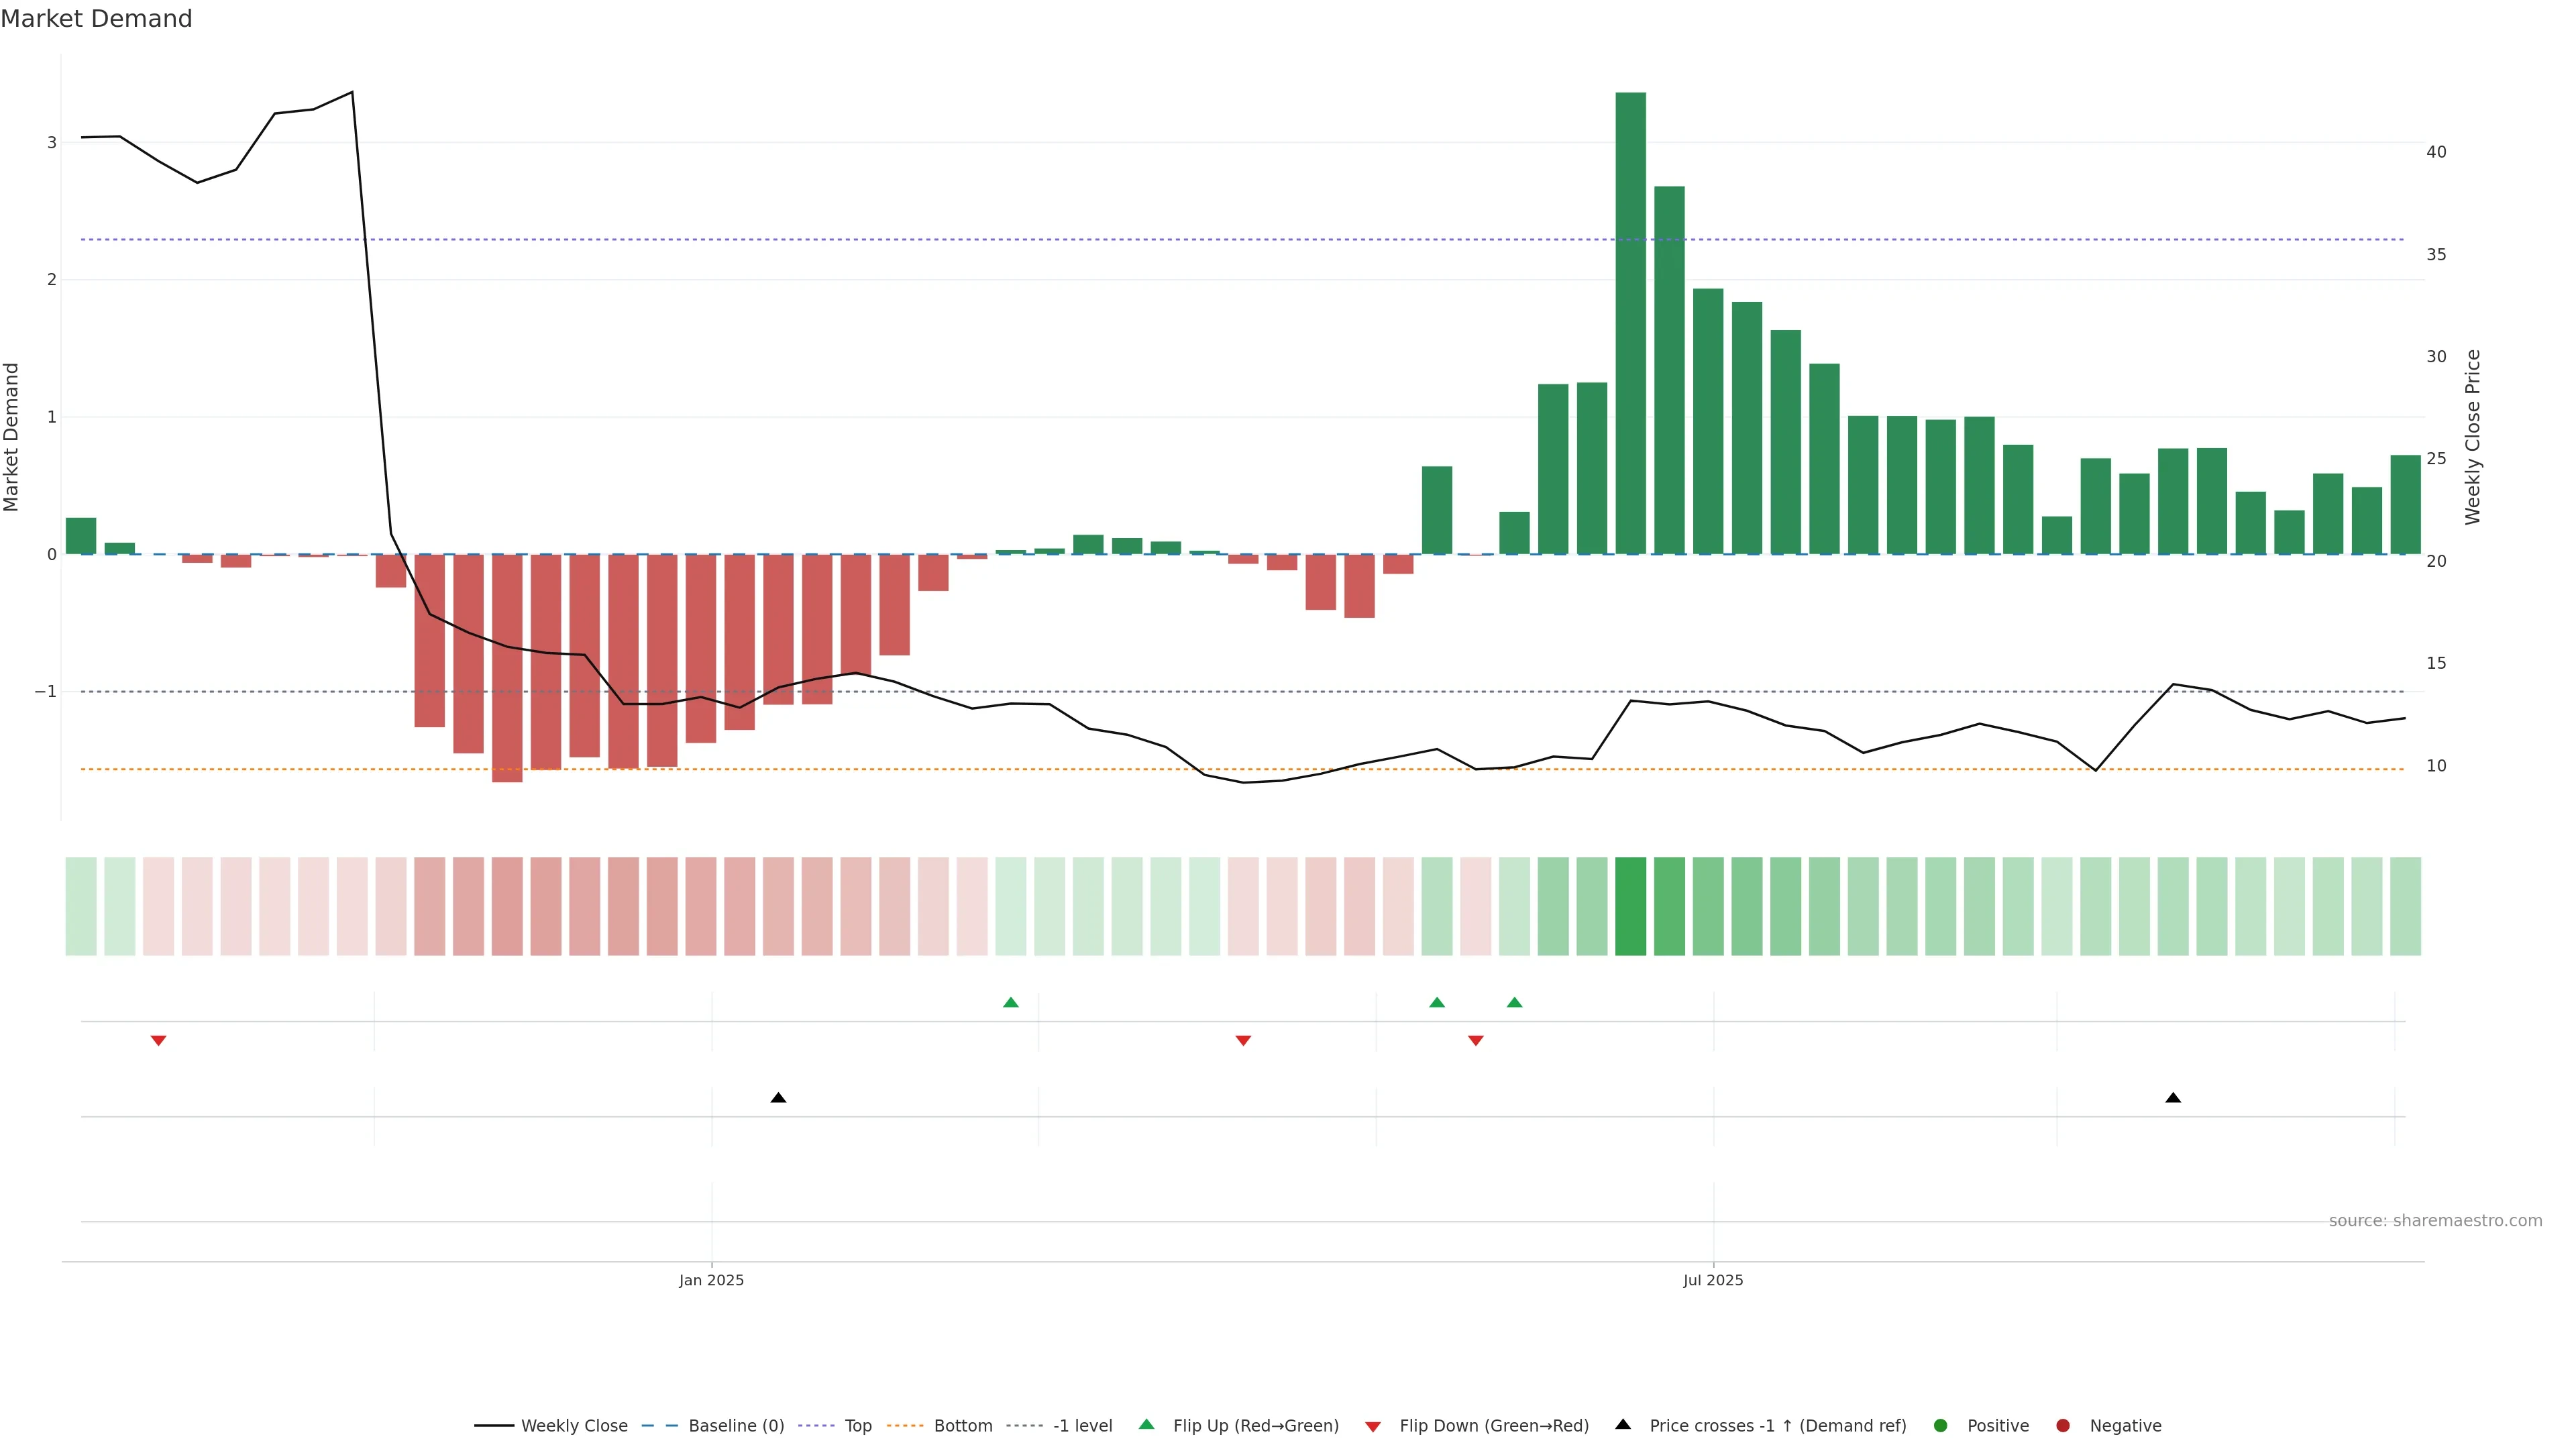The height and width of the screenshot is (1449, 2576).
Task: Toggle the Top level legend entry
Action: (857, 1426)
